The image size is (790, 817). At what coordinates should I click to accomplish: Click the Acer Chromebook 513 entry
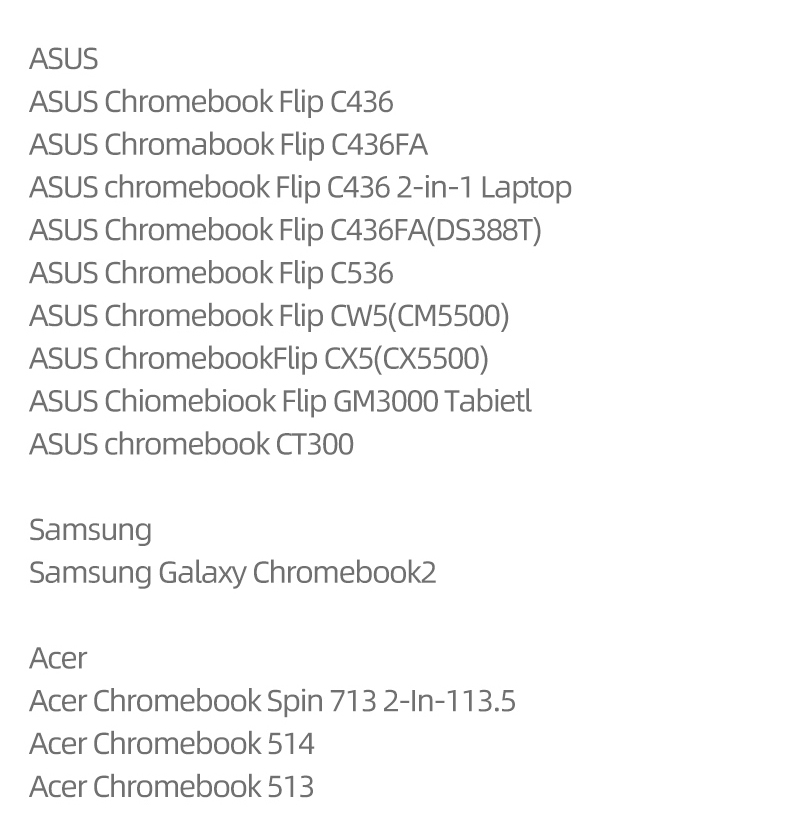pyautogui.click(x=171, y=787)
